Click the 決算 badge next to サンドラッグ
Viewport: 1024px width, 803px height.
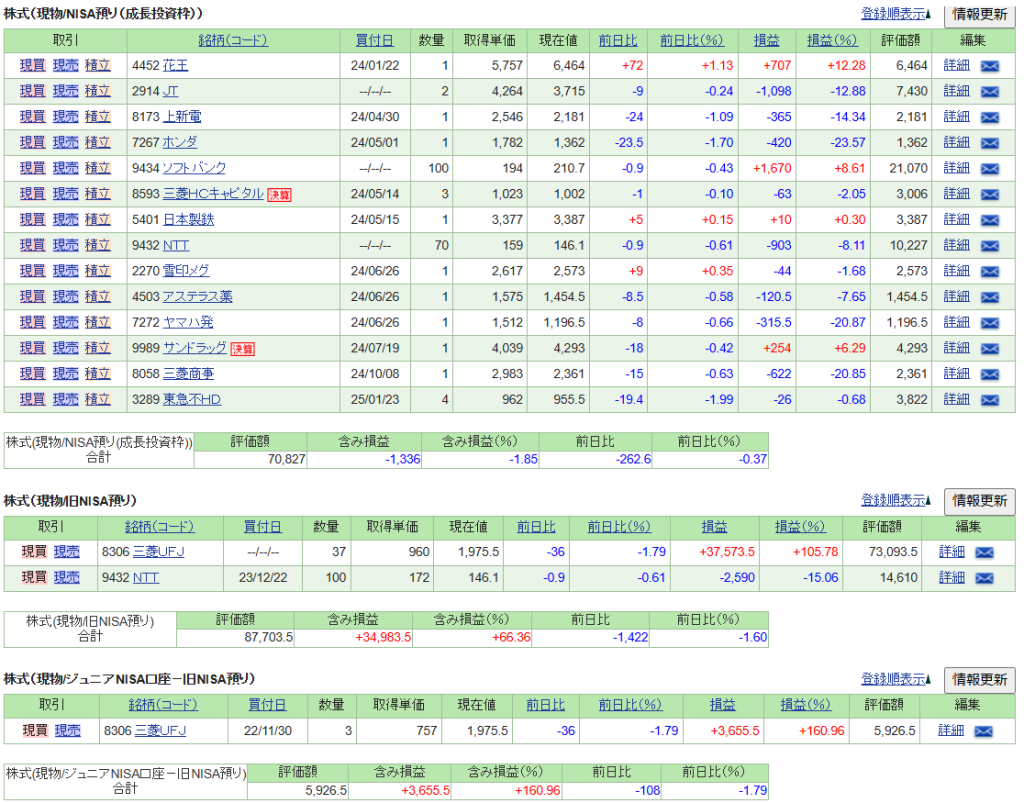point(243,348)
